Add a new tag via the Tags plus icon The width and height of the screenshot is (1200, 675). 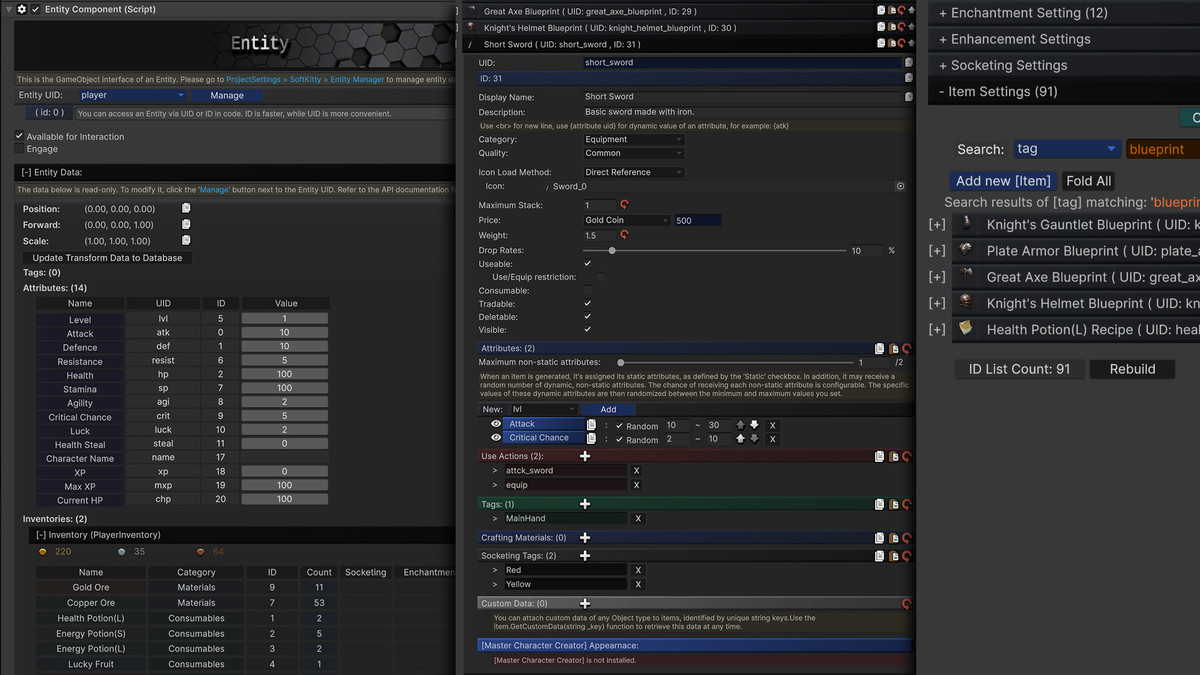pos(585,504)
